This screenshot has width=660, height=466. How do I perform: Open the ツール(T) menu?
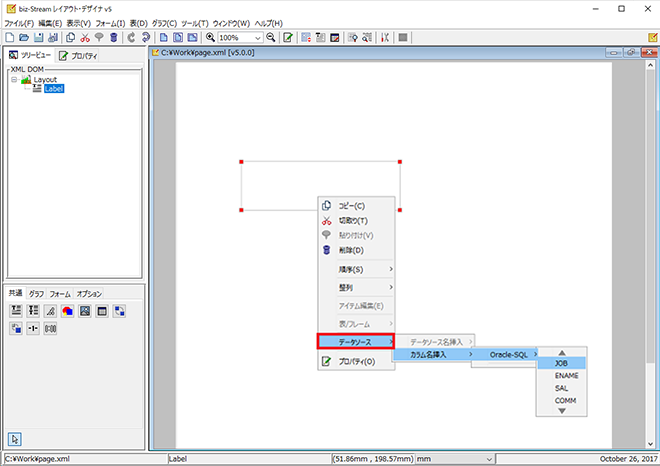(194, 23)
